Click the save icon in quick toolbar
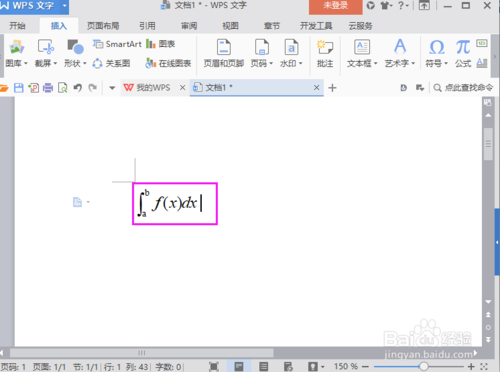This screenshot has height=372, width=500. 19,88
